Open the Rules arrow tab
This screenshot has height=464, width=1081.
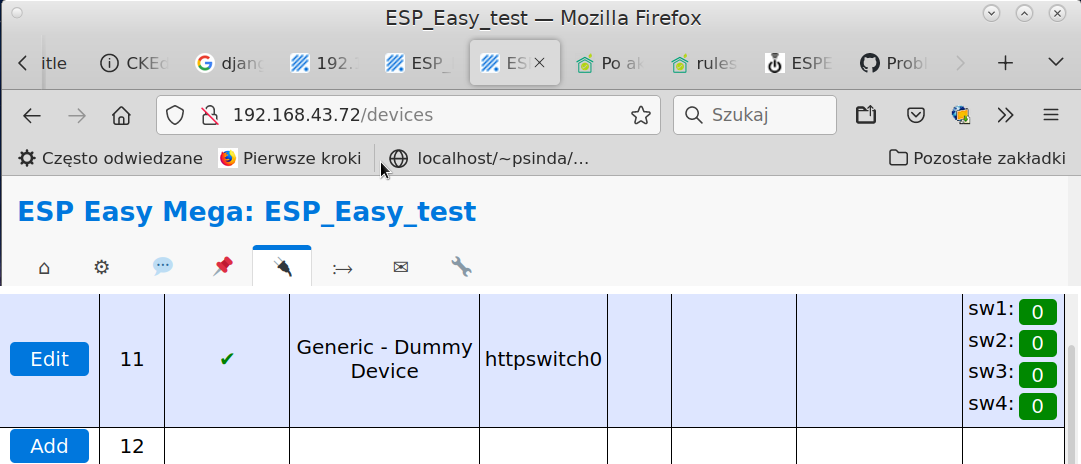[x=342, y=267]
